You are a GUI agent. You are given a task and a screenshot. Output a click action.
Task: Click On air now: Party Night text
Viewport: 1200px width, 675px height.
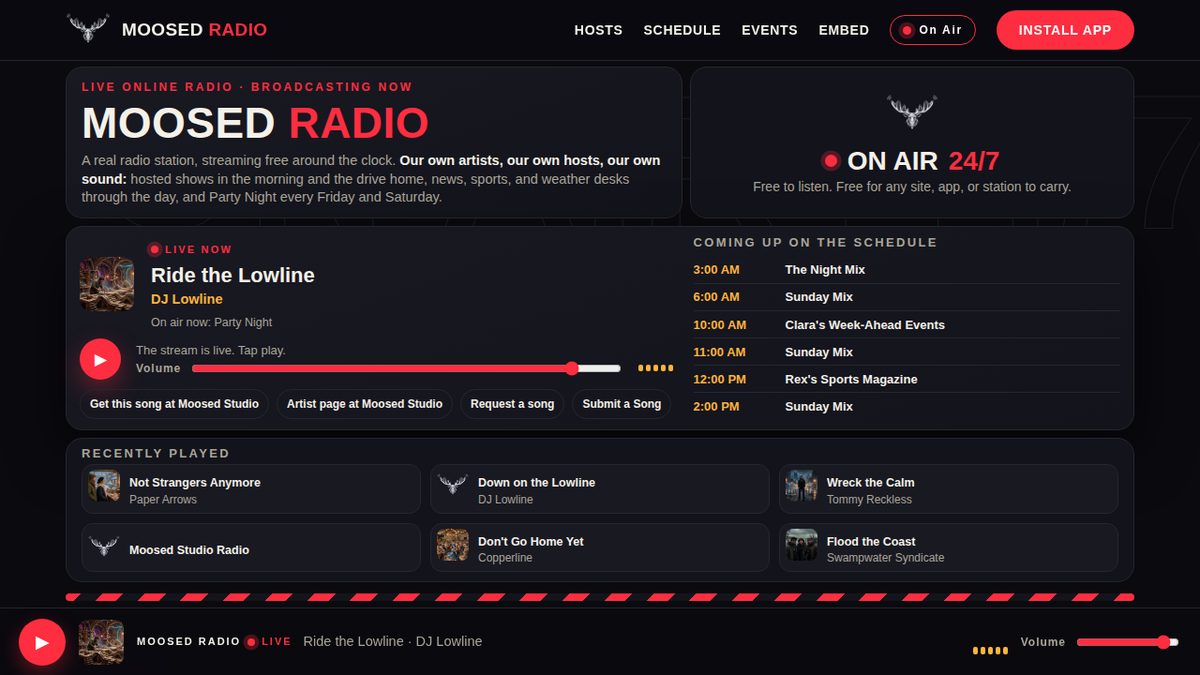(x=211, y=323)
